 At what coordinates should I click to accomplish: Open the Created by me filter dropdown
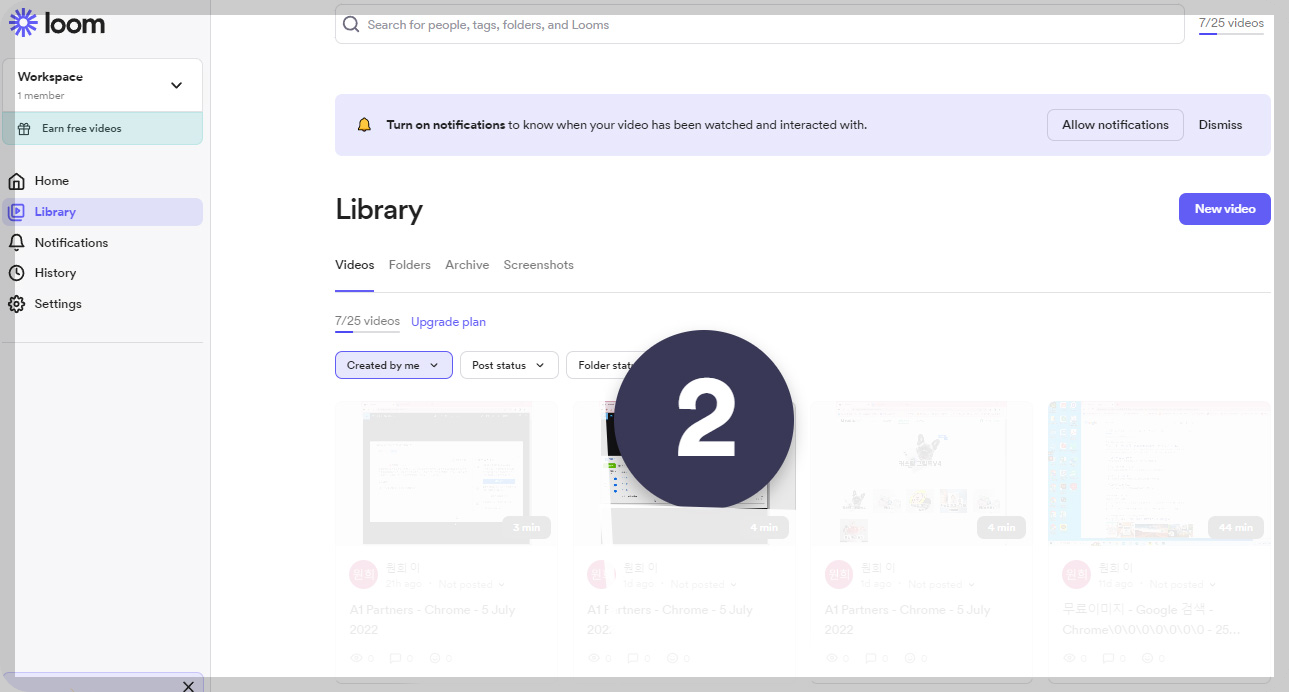(x=394, y=365)
